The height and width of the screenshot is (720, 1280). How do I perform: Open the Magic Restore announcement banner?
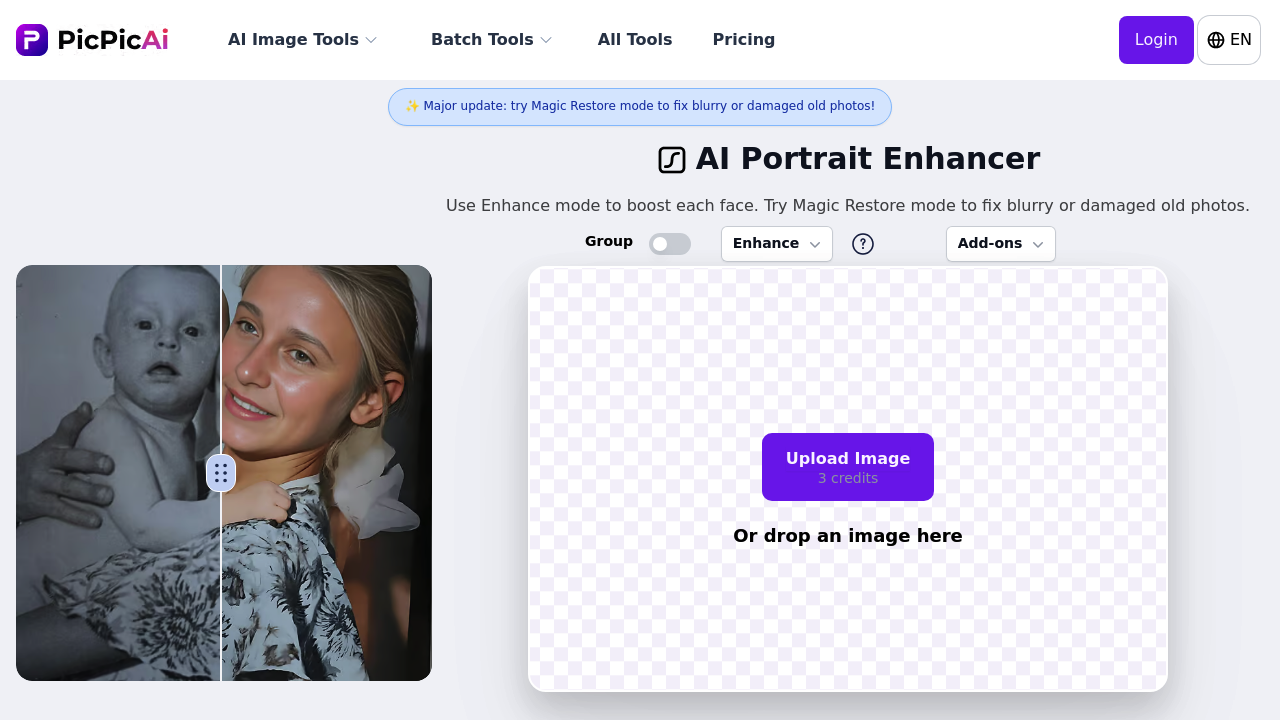(x=640, y=106)
